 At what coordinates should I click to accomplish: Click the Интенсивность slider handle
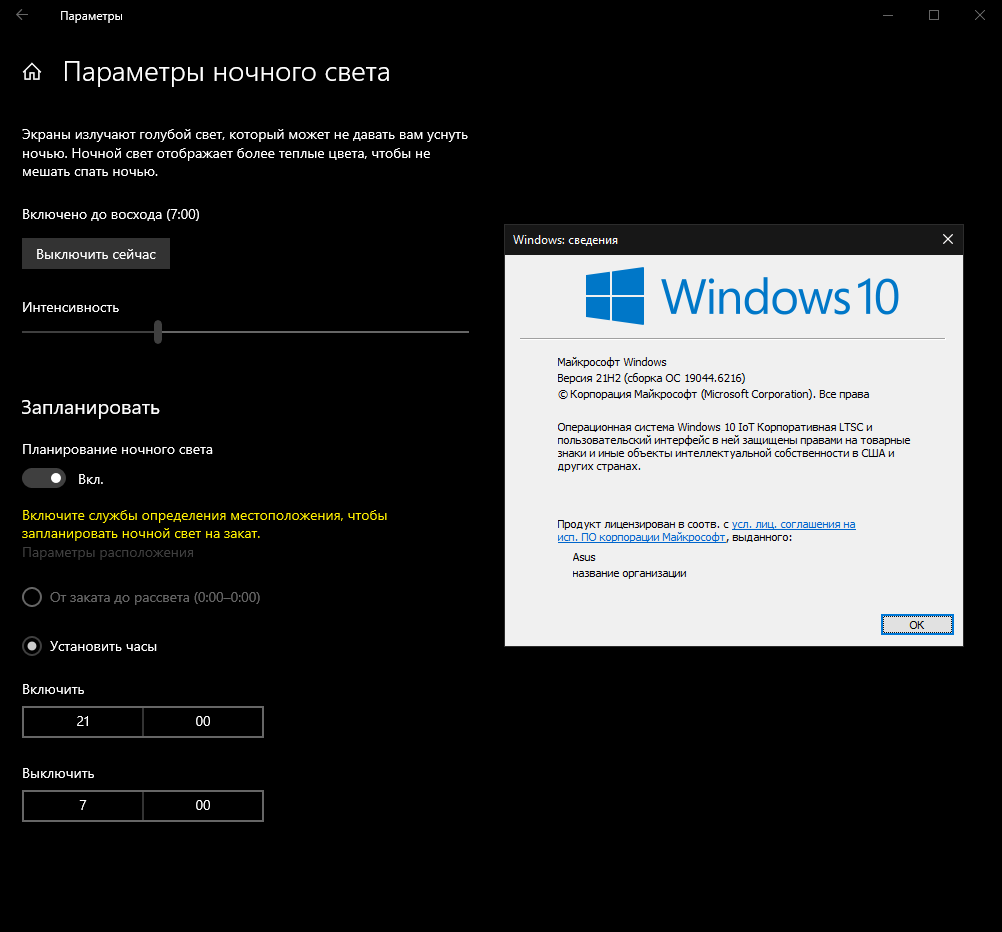click(158, 332)
